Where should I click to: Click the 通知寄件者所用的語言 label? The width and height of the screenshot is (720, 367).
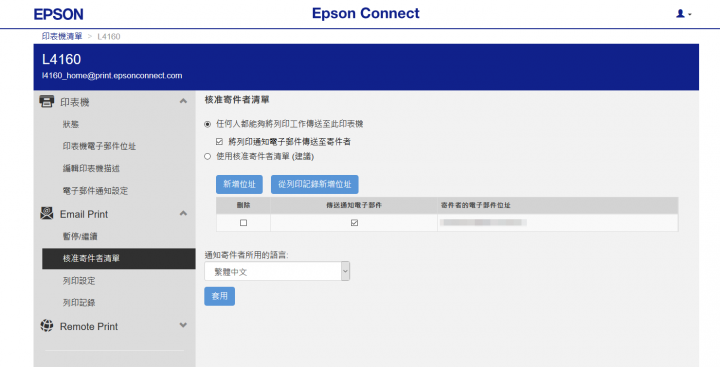pyautogui.click(x=246, y=255)
